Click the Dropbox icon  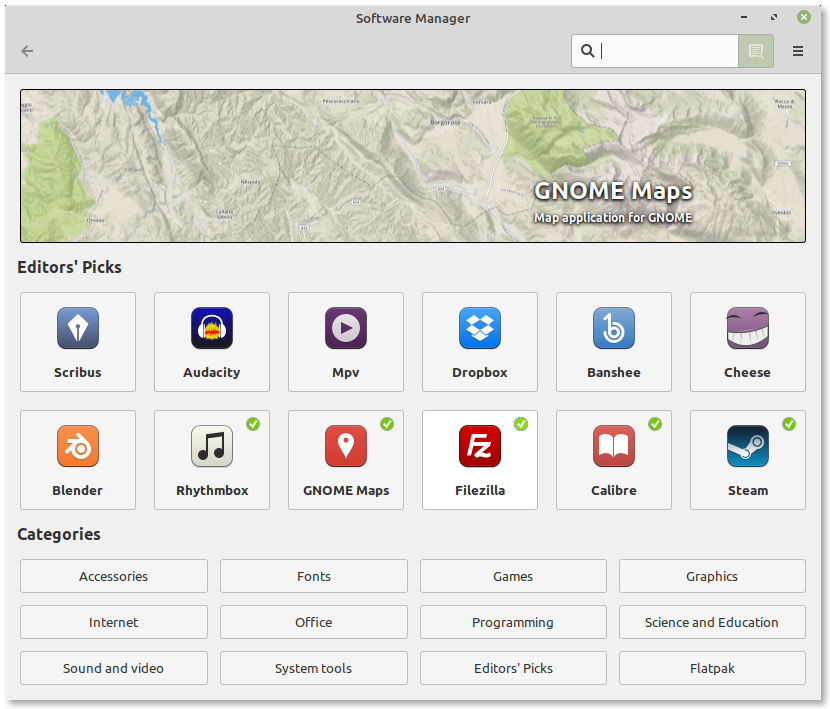coord(480,329)
